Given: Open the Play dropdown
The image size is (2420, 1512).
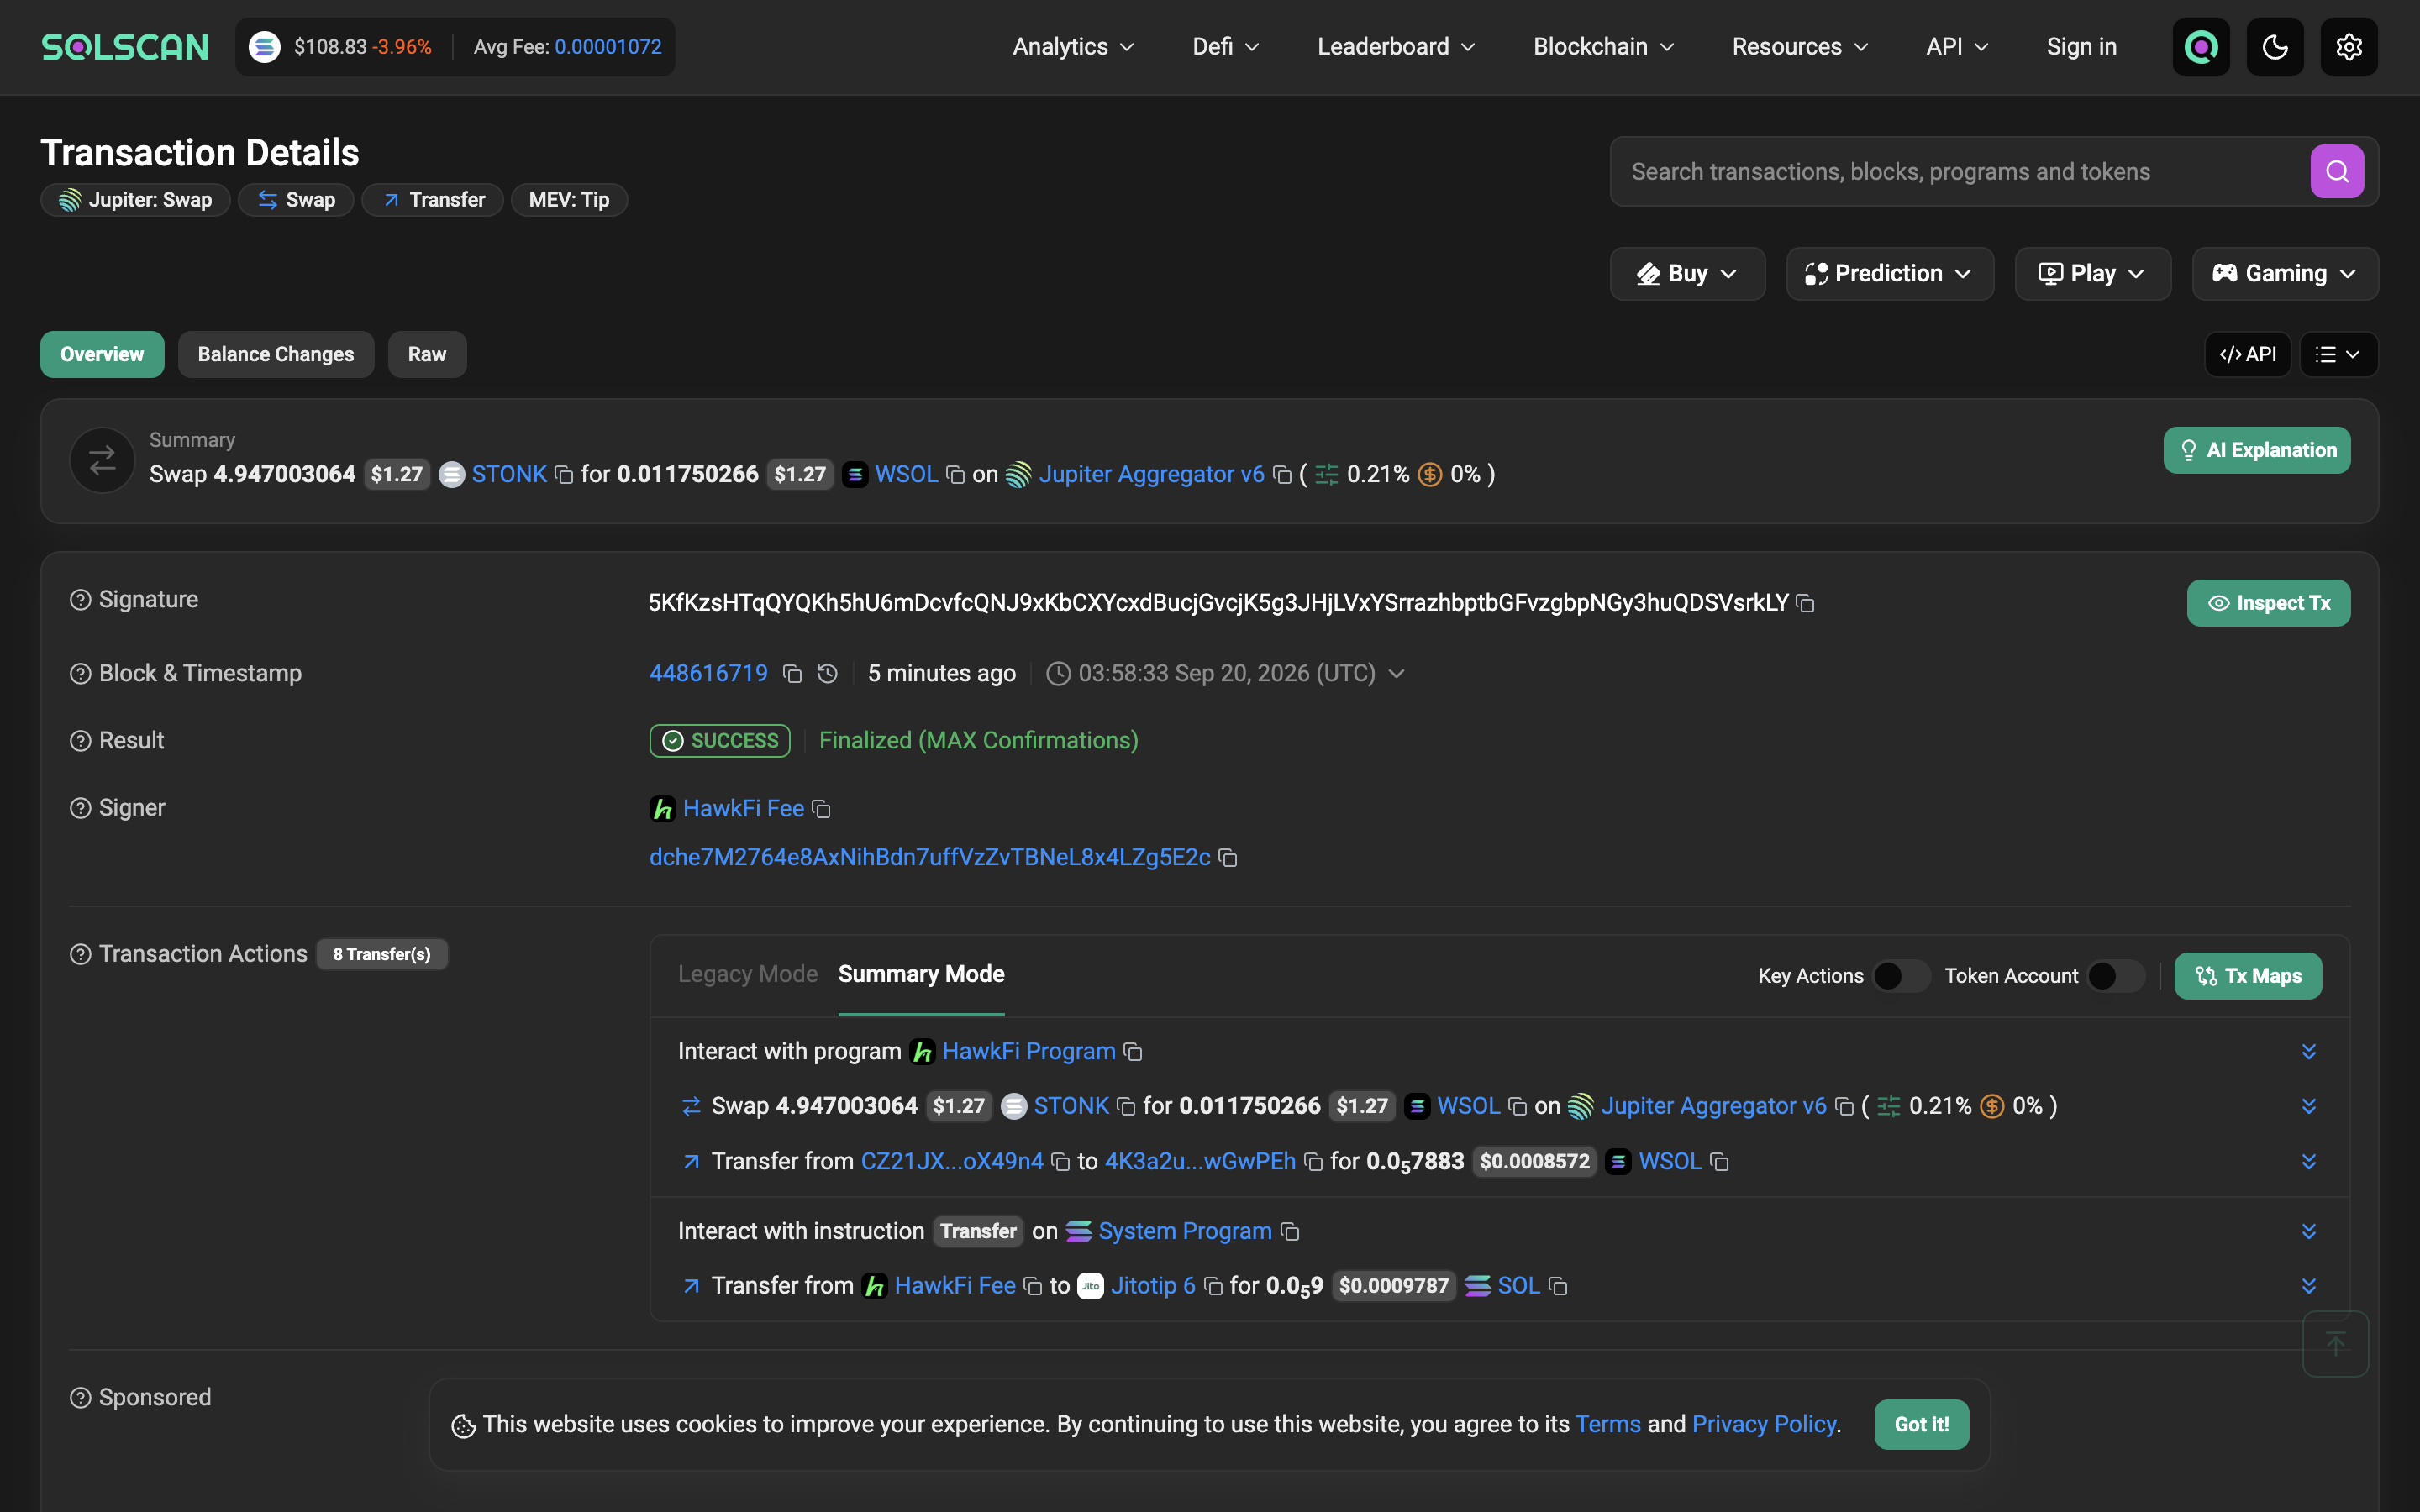Looking at the screenshot, I should [x=2092, y=274].
